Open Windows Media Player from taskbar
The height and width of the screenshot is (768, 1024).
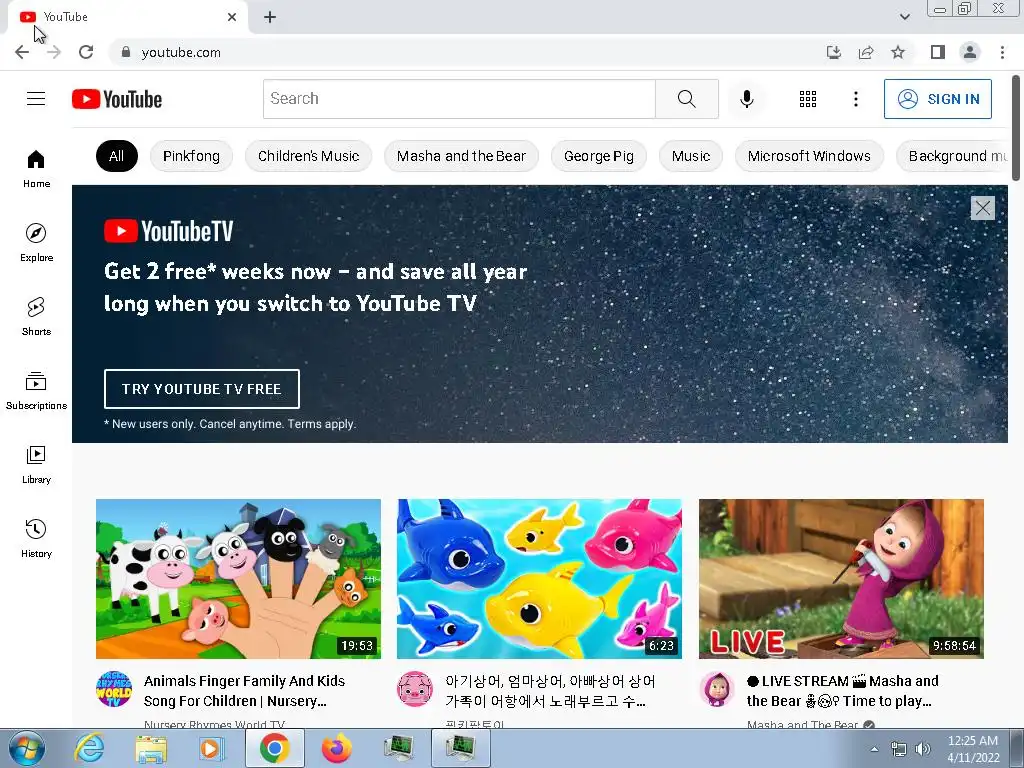pos(212,748)
